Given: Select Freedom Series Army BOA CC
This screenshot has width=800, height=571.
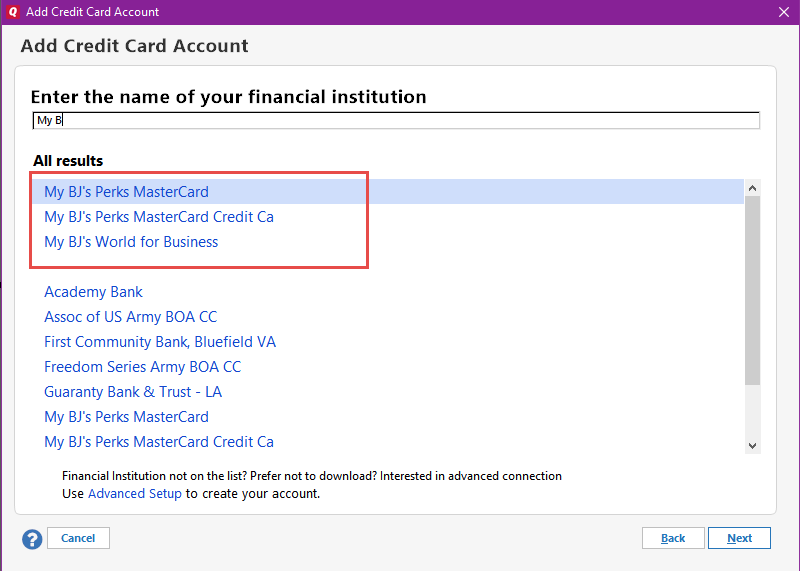Looking at the screenshot, I should 142,367.
